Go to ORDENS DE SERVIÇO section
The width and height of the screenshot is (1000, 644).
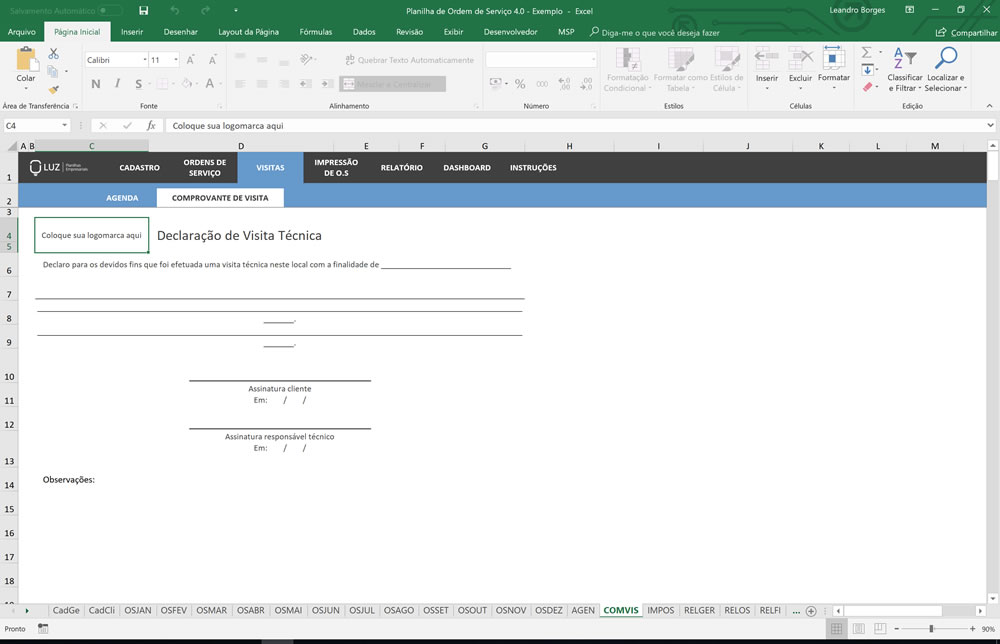point(205,168)
